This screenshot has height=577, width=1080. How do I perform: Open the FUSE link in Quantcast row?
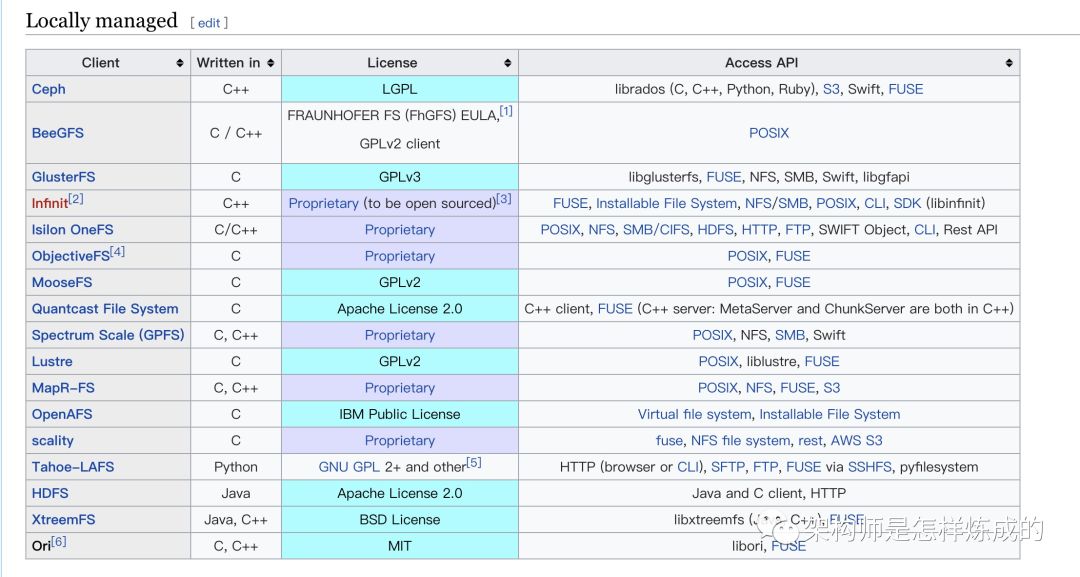point(615,308)
